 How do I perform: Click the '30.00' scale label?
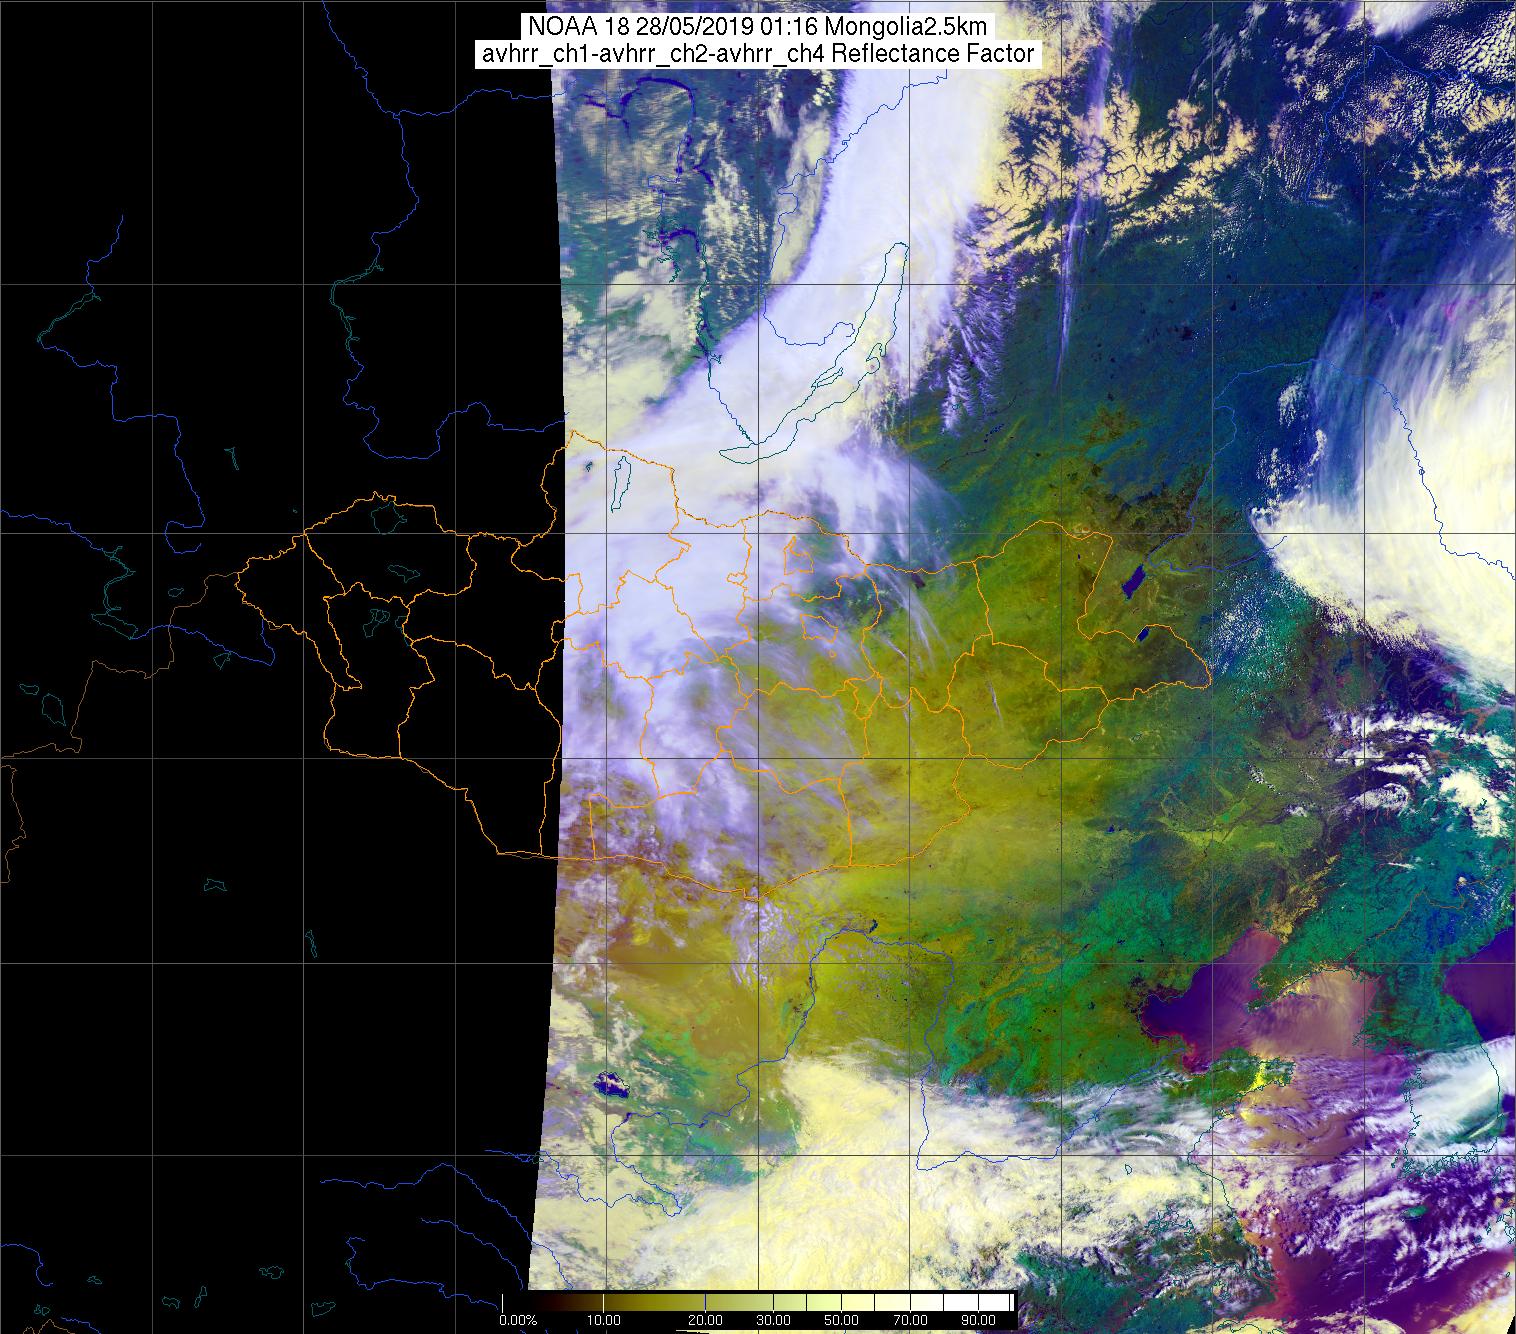774,1321
